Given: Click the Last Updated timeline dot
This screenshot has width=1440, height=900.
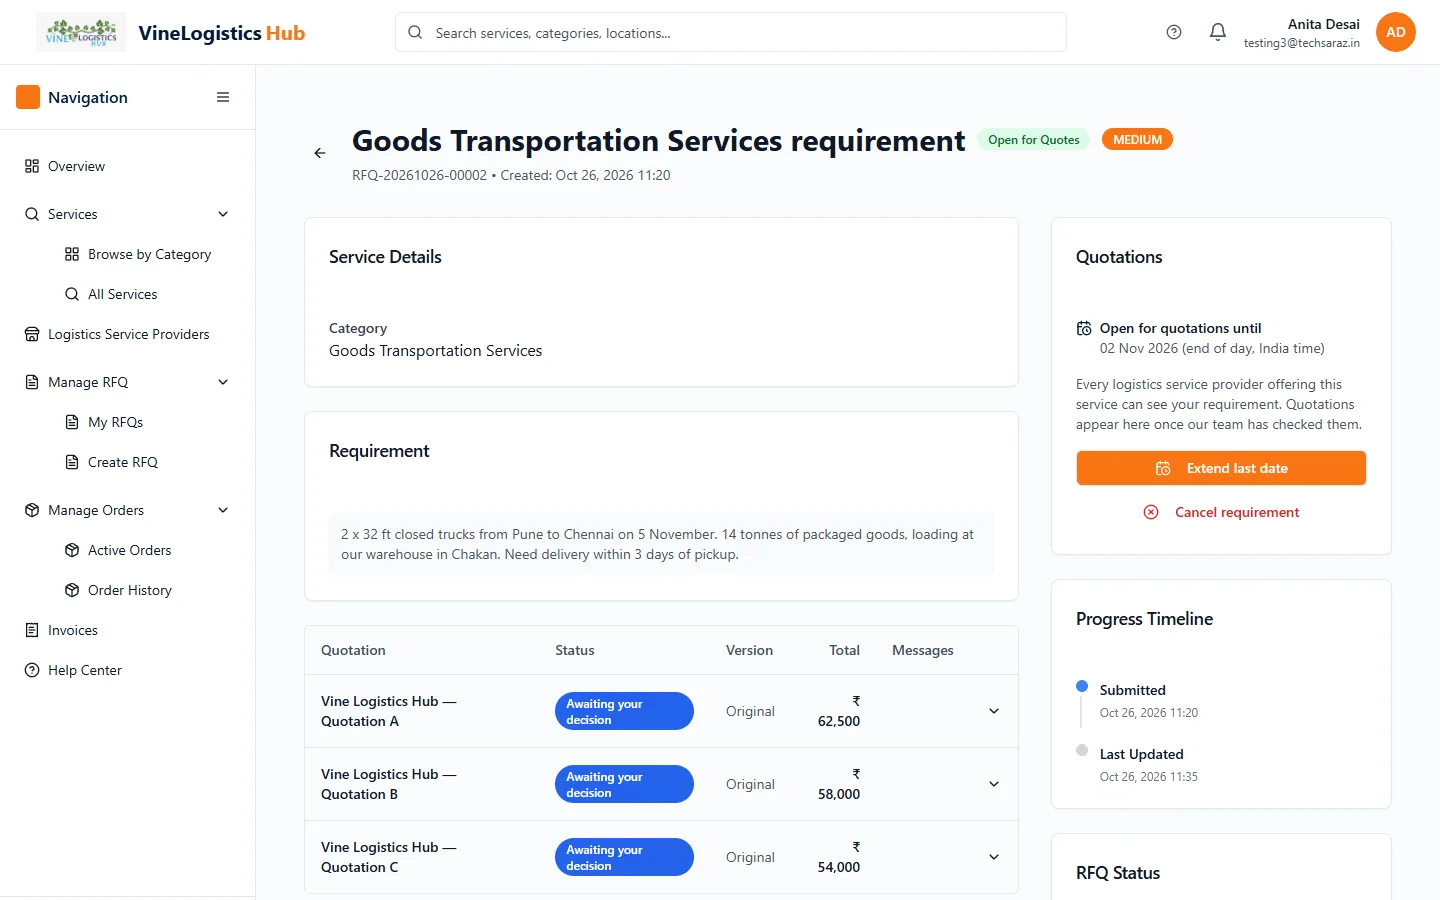Looking at the screenshot, I should coord(1082,750).
